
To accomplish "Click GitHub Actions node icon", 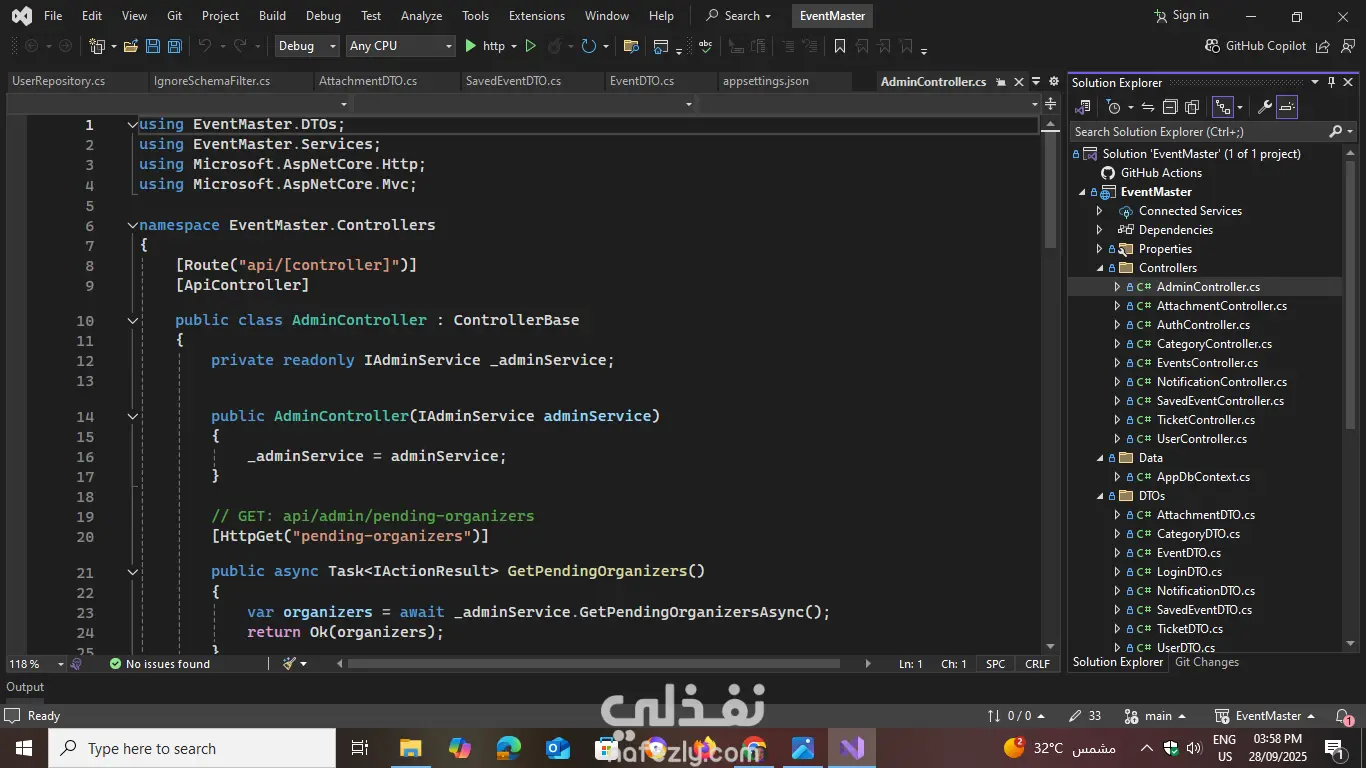I will (x=1108, y=173).
